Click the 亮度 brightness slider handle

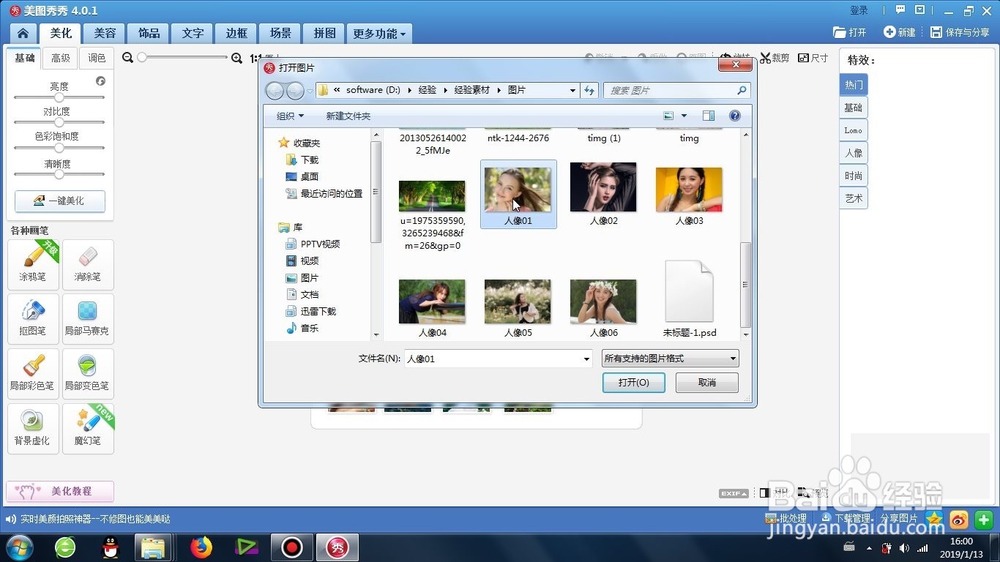coord(59,98)
